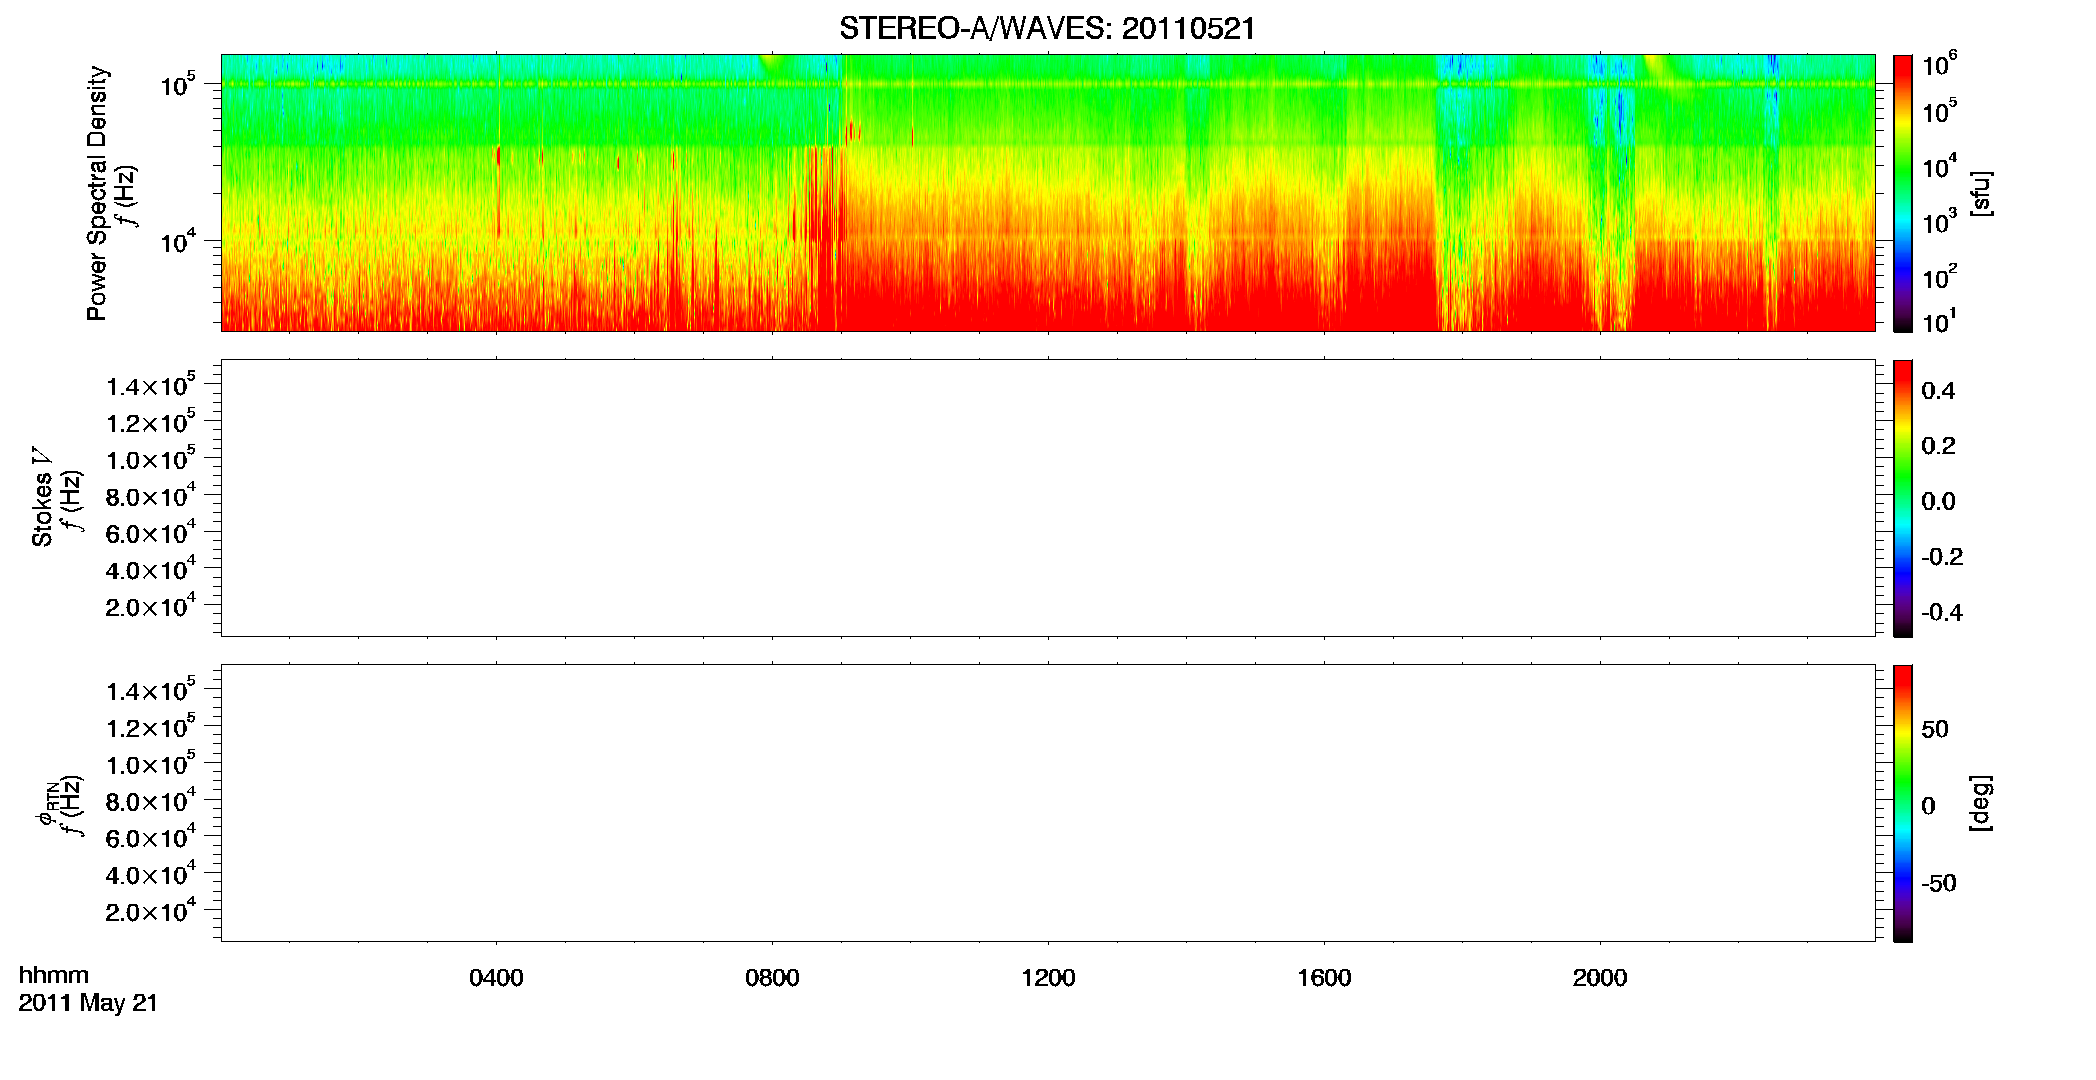Click the 2.0×10^4 tick in the Stokes V panel
Screen dimensions: 2096x1080
(151, 605)
